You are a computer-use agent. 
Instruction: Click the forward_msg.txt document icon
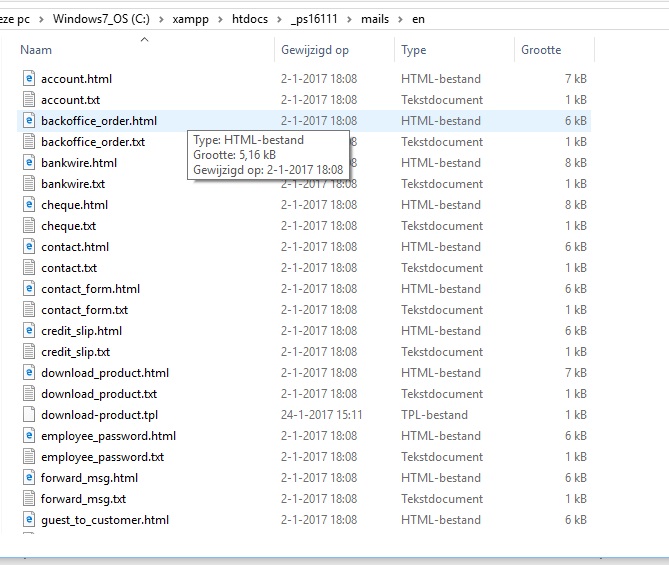click(x=29, y=498)
